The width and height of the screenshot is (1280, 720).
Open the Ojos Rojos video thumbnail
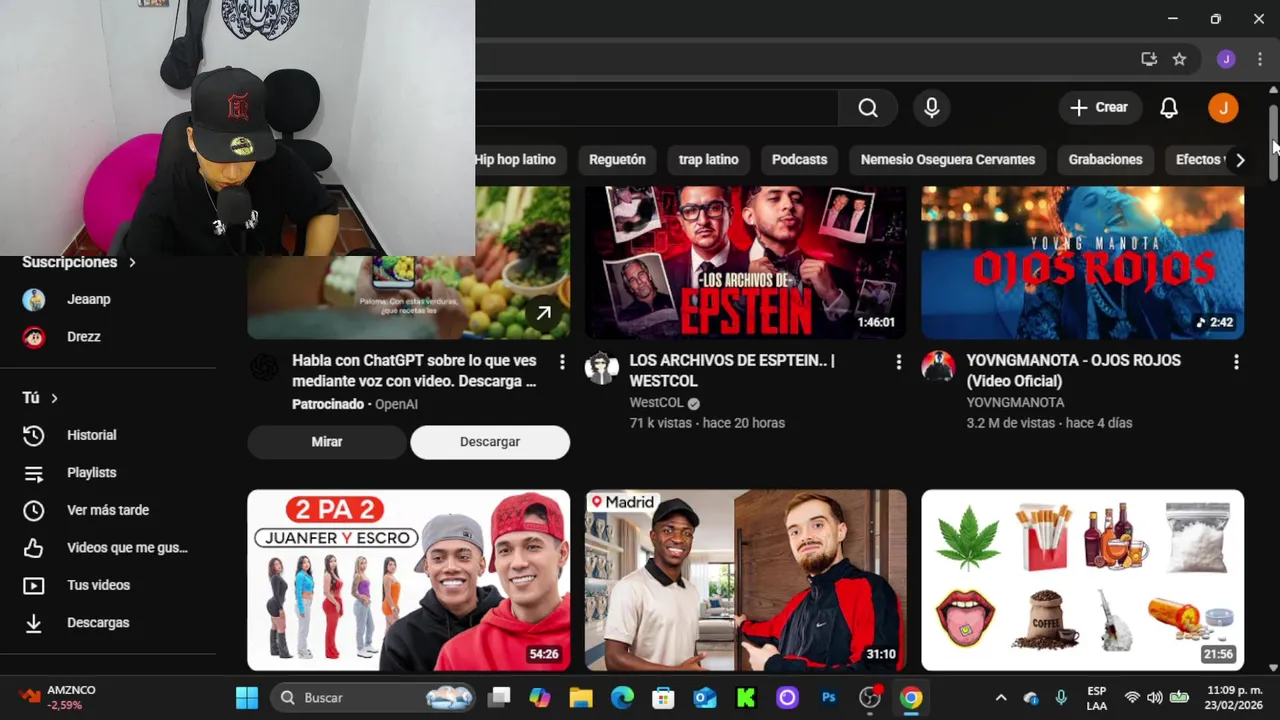[1083, 263]
